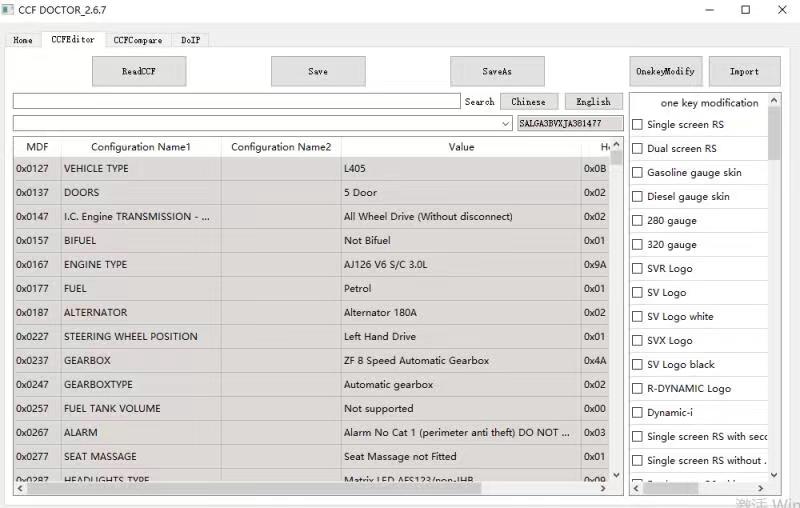
Task: Check the Gasoline gauge skin option
Action: tap(638, 173)
